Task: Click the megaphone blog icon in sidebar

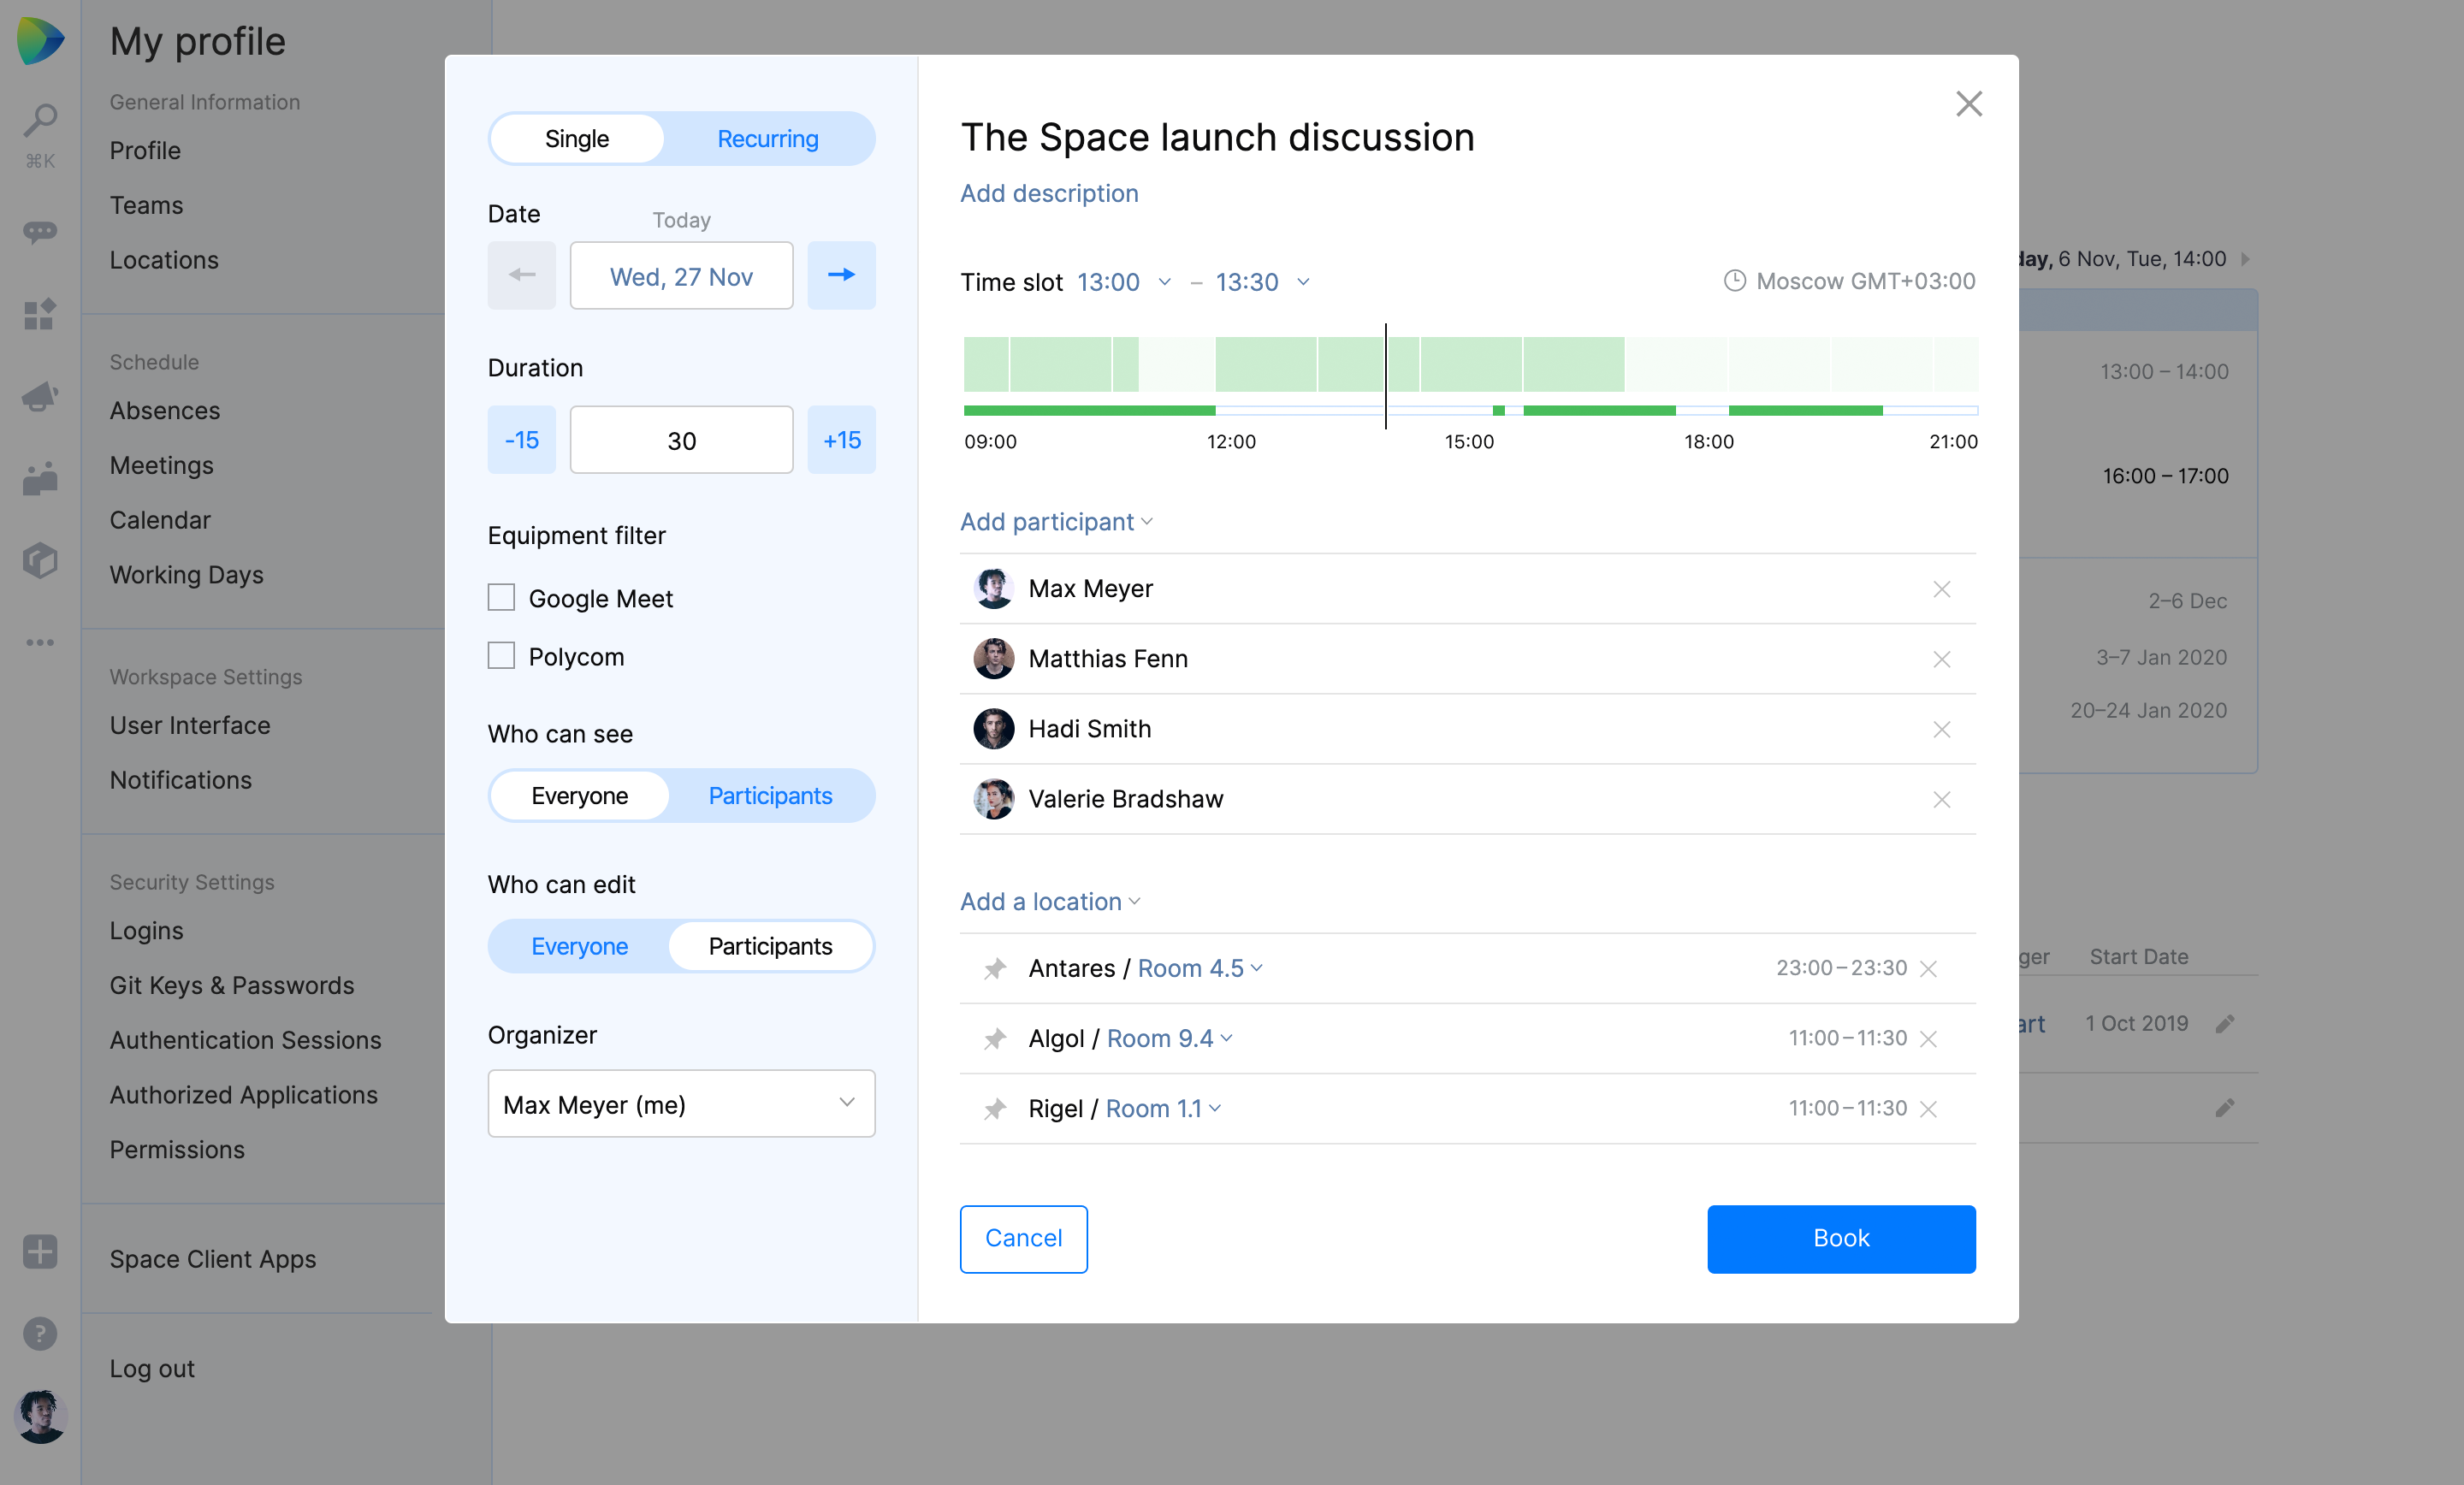Action: pyautogui.click(x=40, y=397)
